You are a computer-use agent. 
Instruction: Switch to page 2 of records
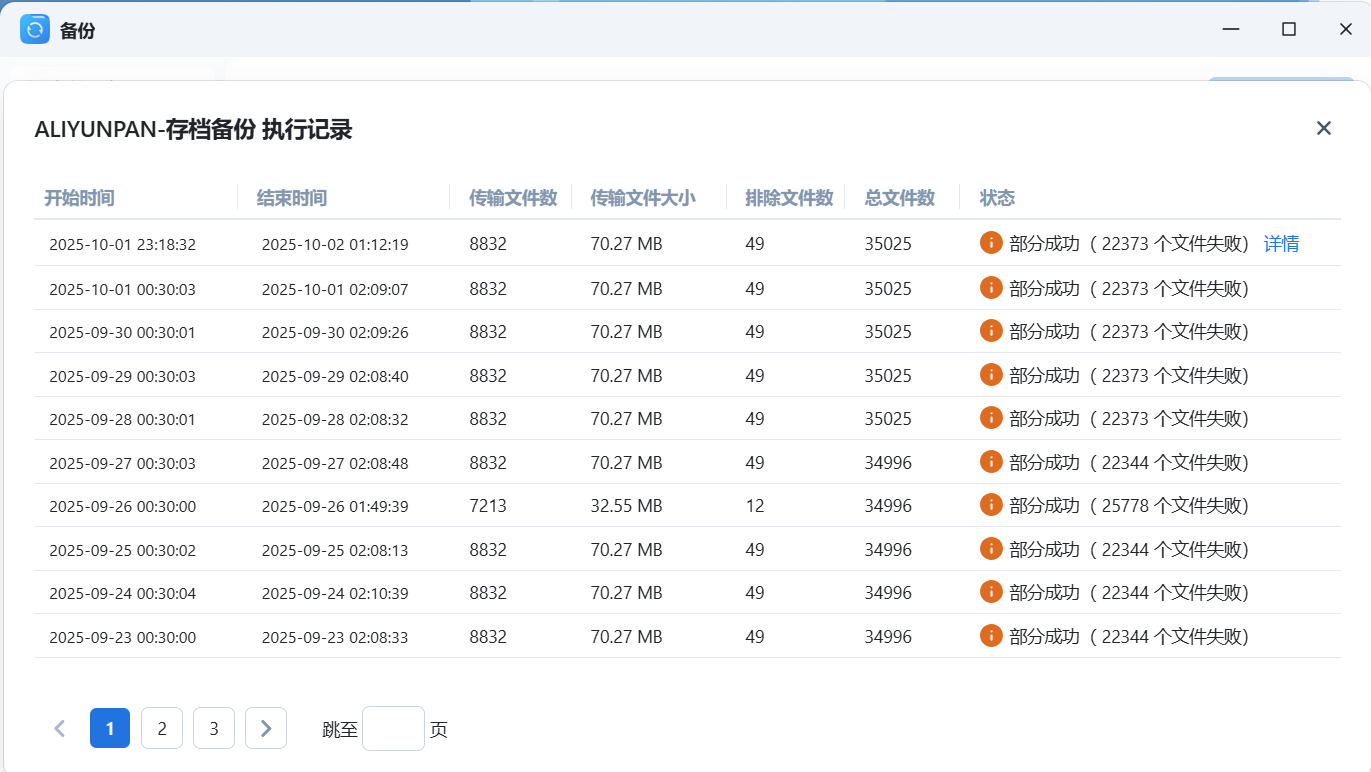(x=162, y=728)
